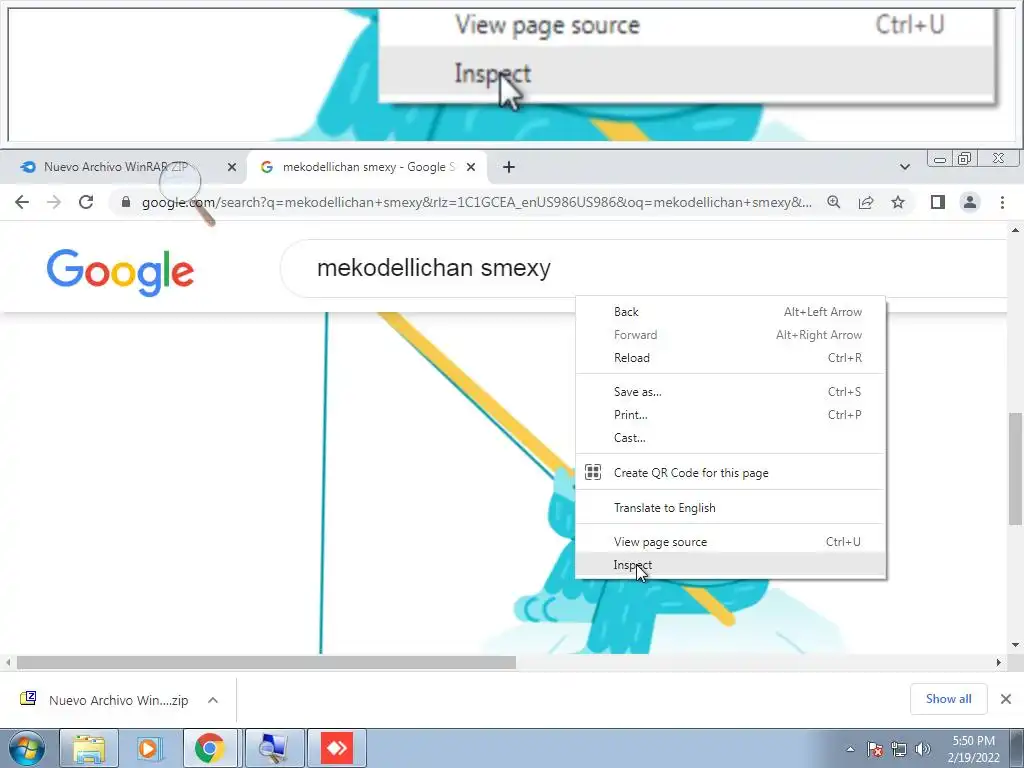
Task: Show hidden tray icons arrow
Action: [x=850, y=749]
